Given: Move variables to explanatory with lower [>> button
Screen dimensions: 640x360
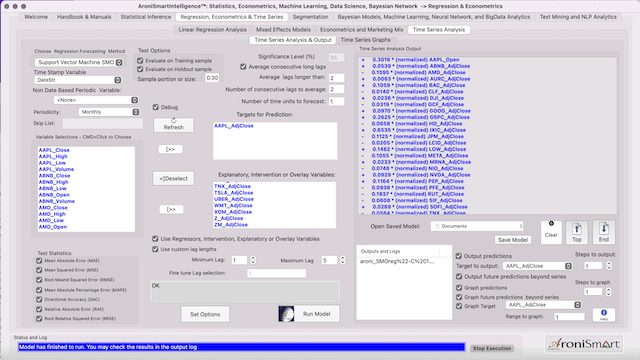Looking at the screenshot, I should tap(171, 209).
